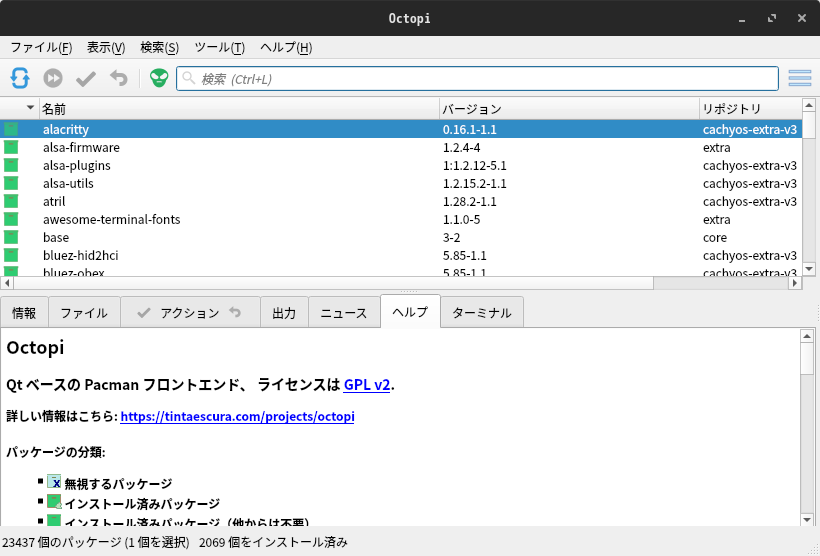
Task: Select the alsa-utils package name
Action: [x=69, y=183]
